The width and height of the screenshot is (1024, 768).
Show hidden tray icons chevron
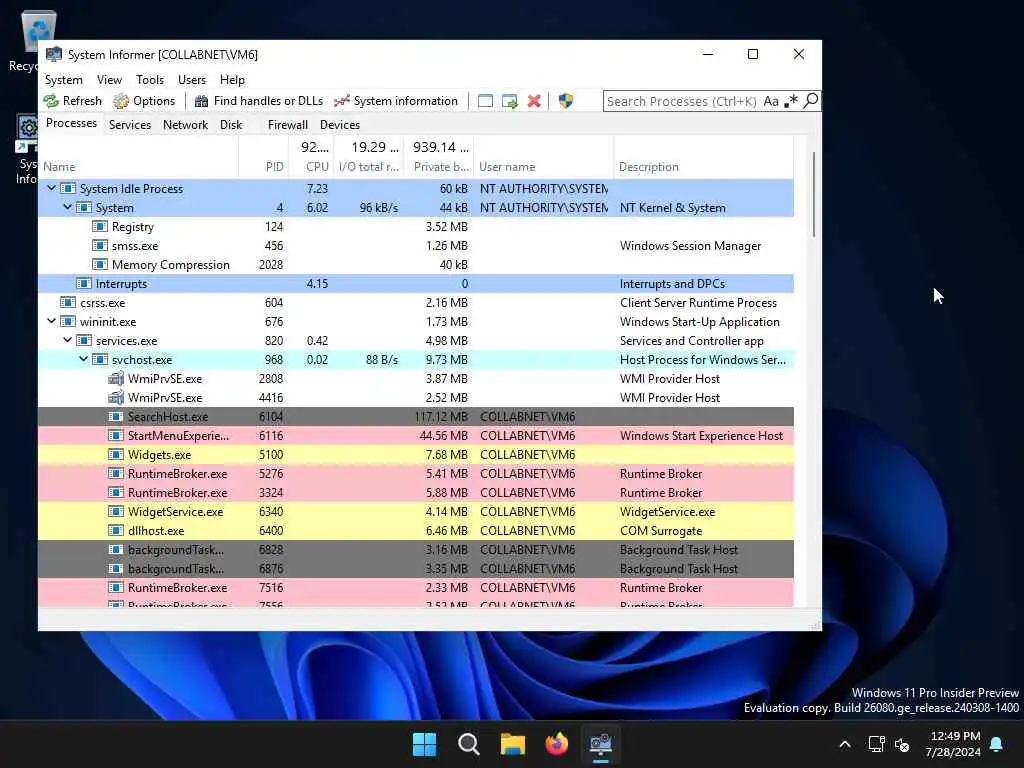pyautogui.click(x=844, y=744)
